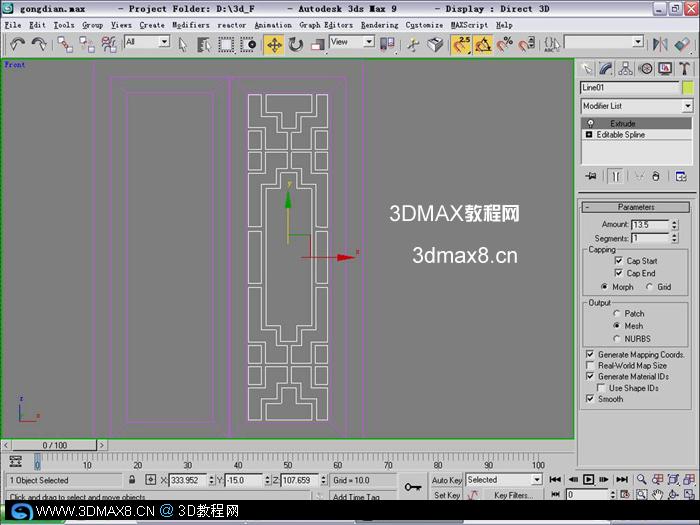This screenshot has width=700, height=525.
Task: Select Mesh output radio button
Action: [x=617, y=325]
